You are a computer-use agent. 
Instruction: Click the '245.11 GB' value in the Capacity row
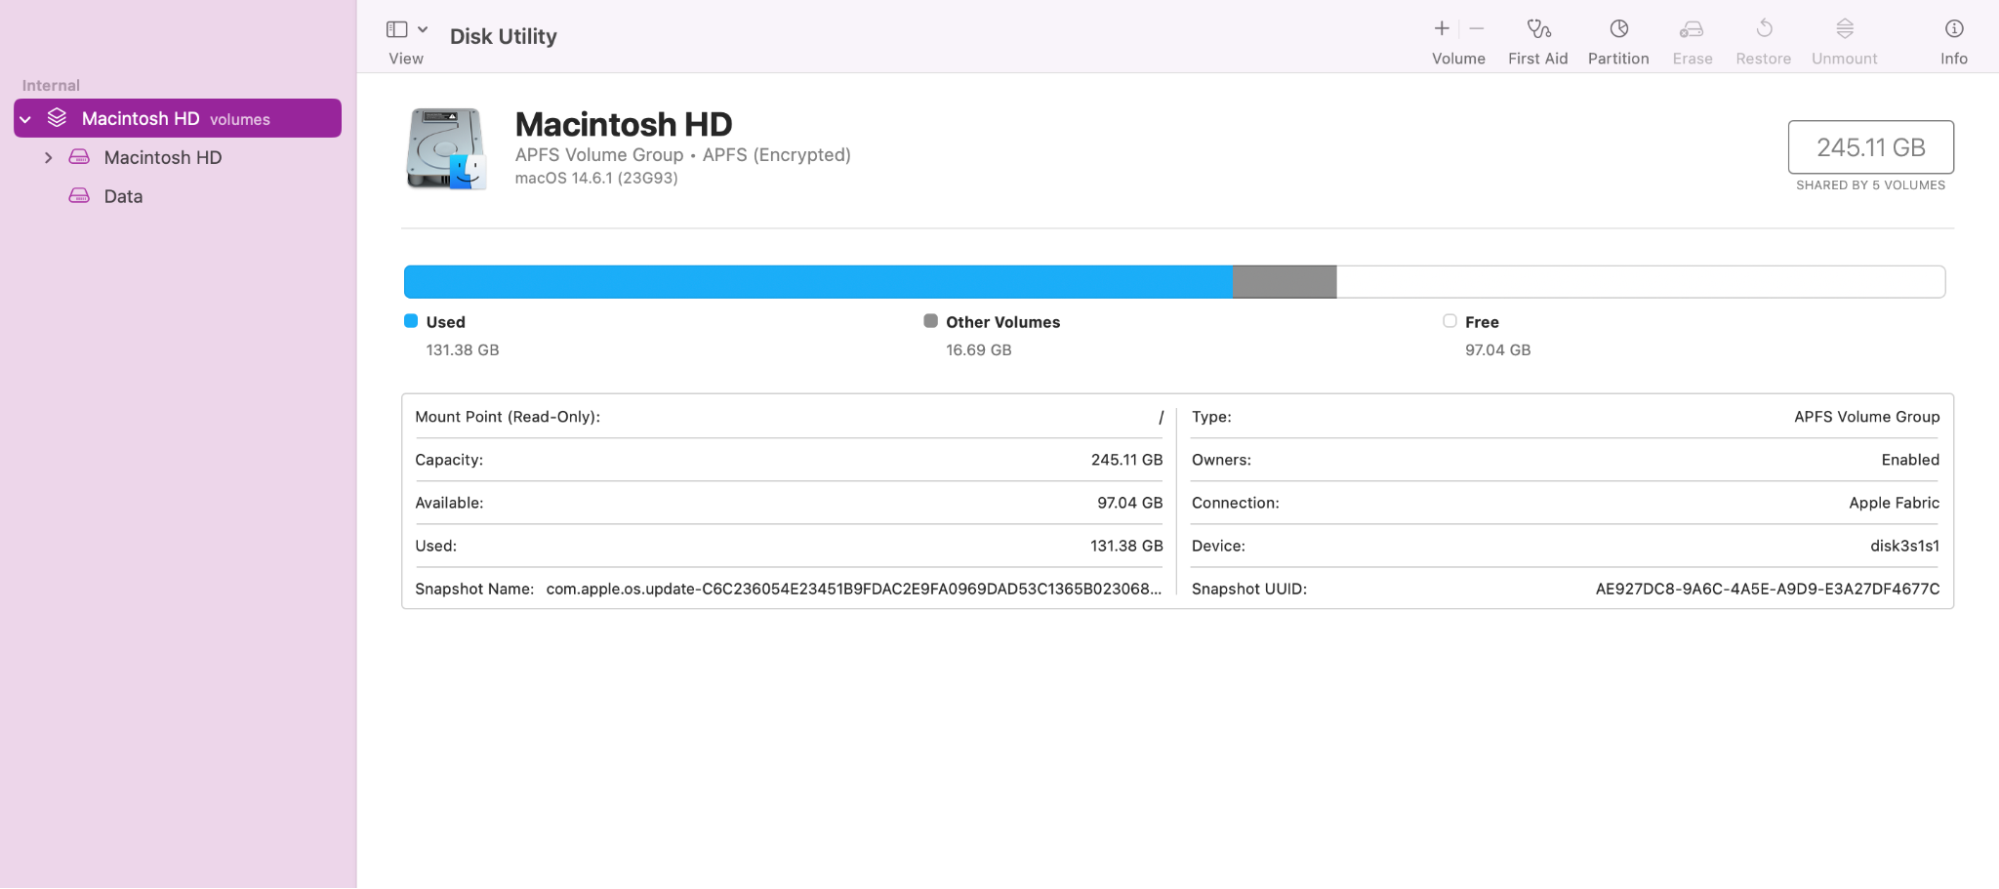pos(1127,460)
